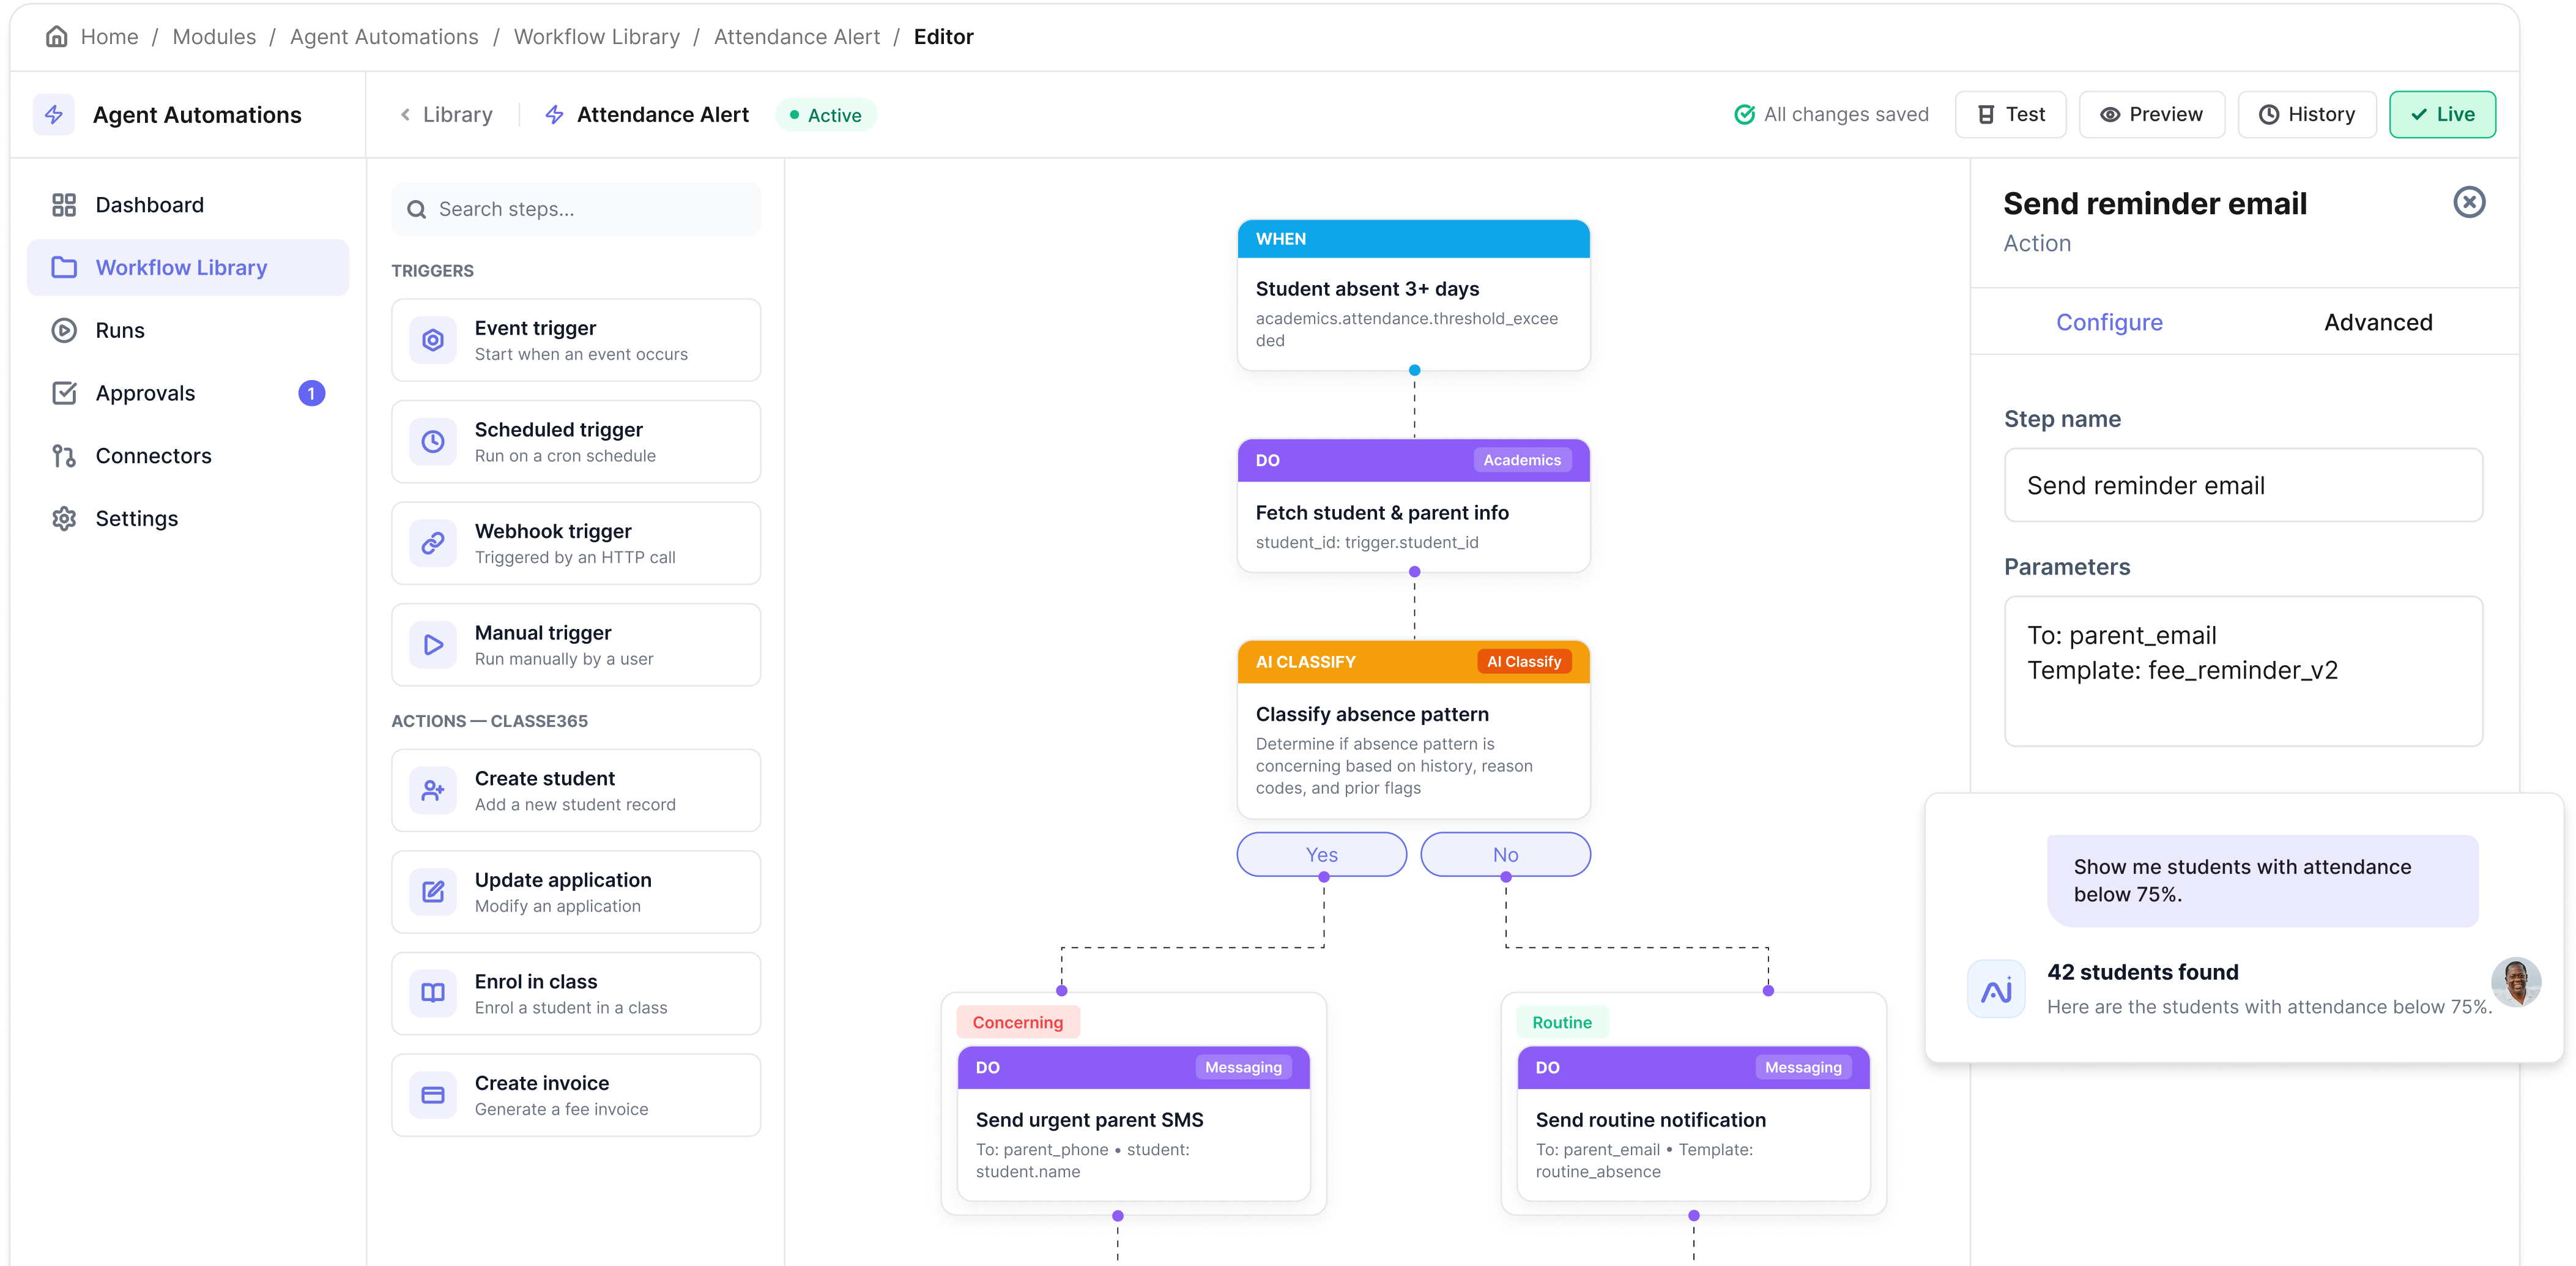Click the Approvals checkbox icon
The image size is (2576, 1266).
tap(64, 393)
